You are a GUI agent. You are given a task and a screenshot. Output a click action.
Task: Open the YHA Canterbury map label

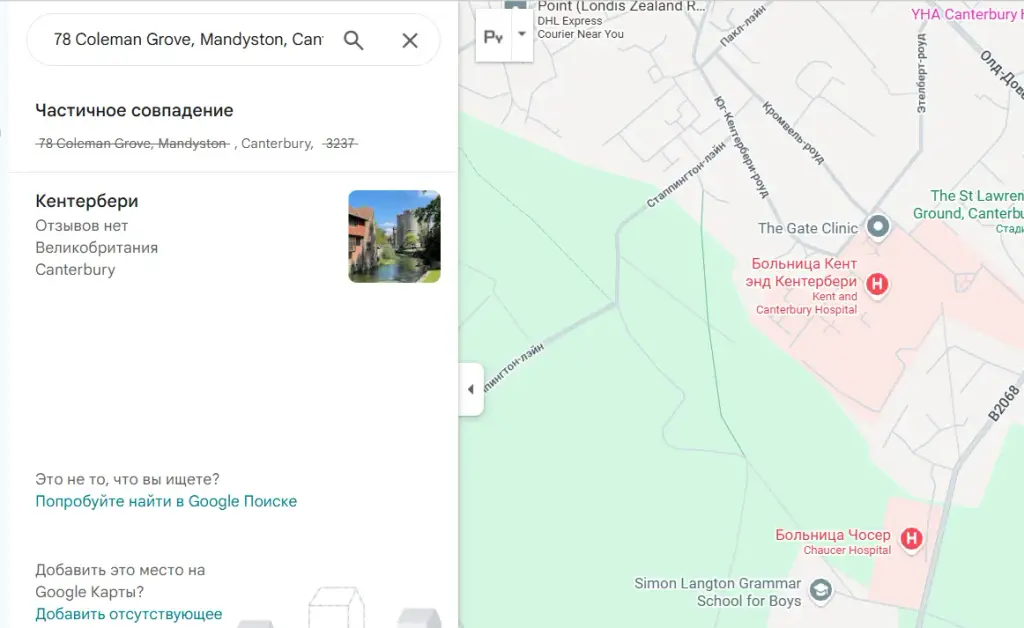(967, 14)
